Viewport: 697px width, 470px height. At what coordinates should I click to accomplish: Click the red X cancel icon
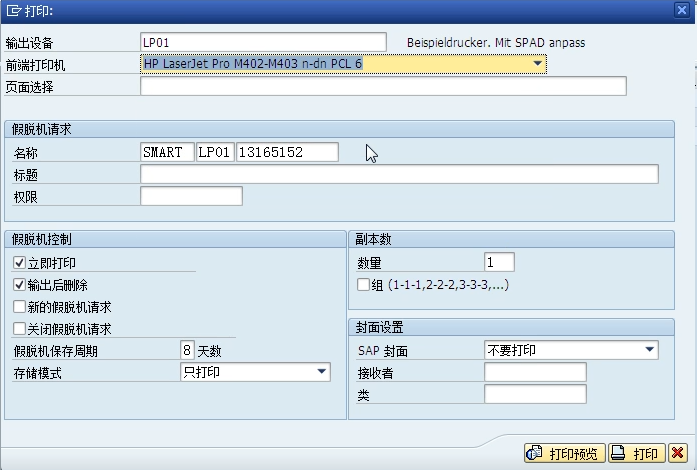[x=677, y=454]
